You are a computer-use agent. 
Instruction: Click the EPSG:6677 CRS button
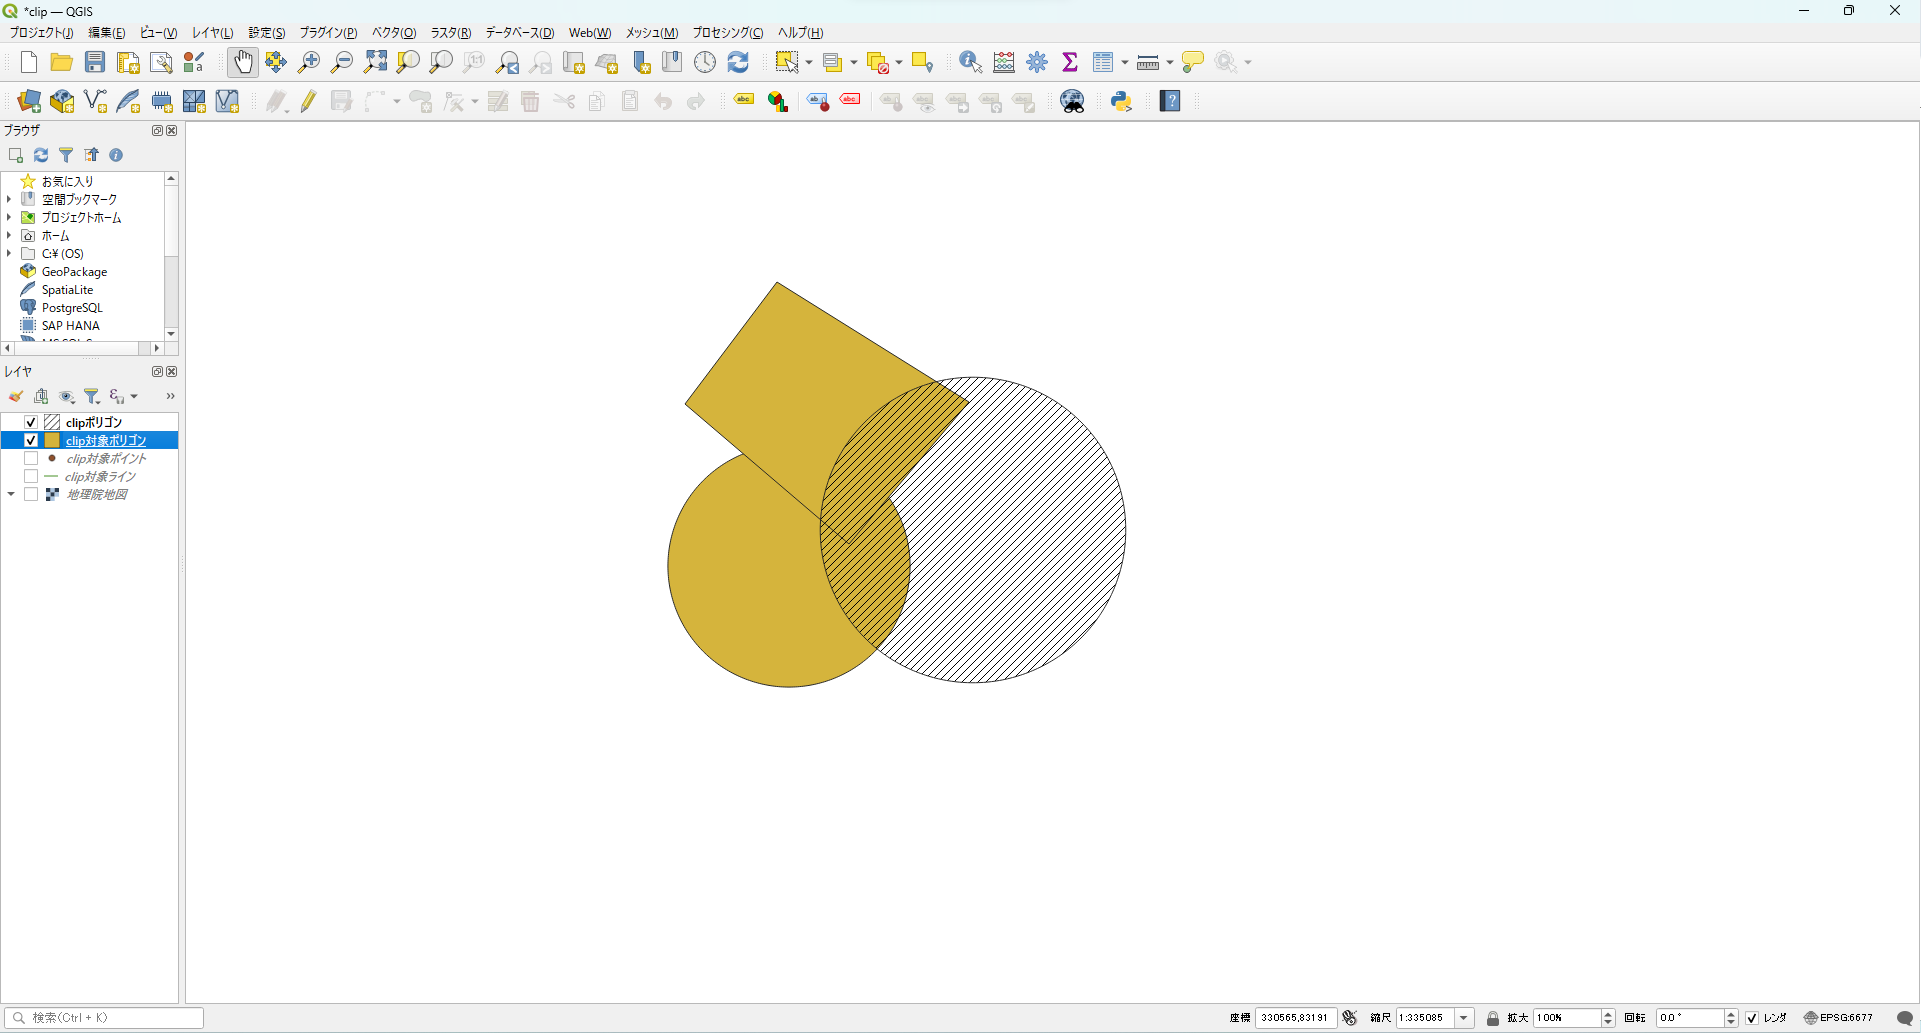pyautogui.click(x=1839, y=1018)
